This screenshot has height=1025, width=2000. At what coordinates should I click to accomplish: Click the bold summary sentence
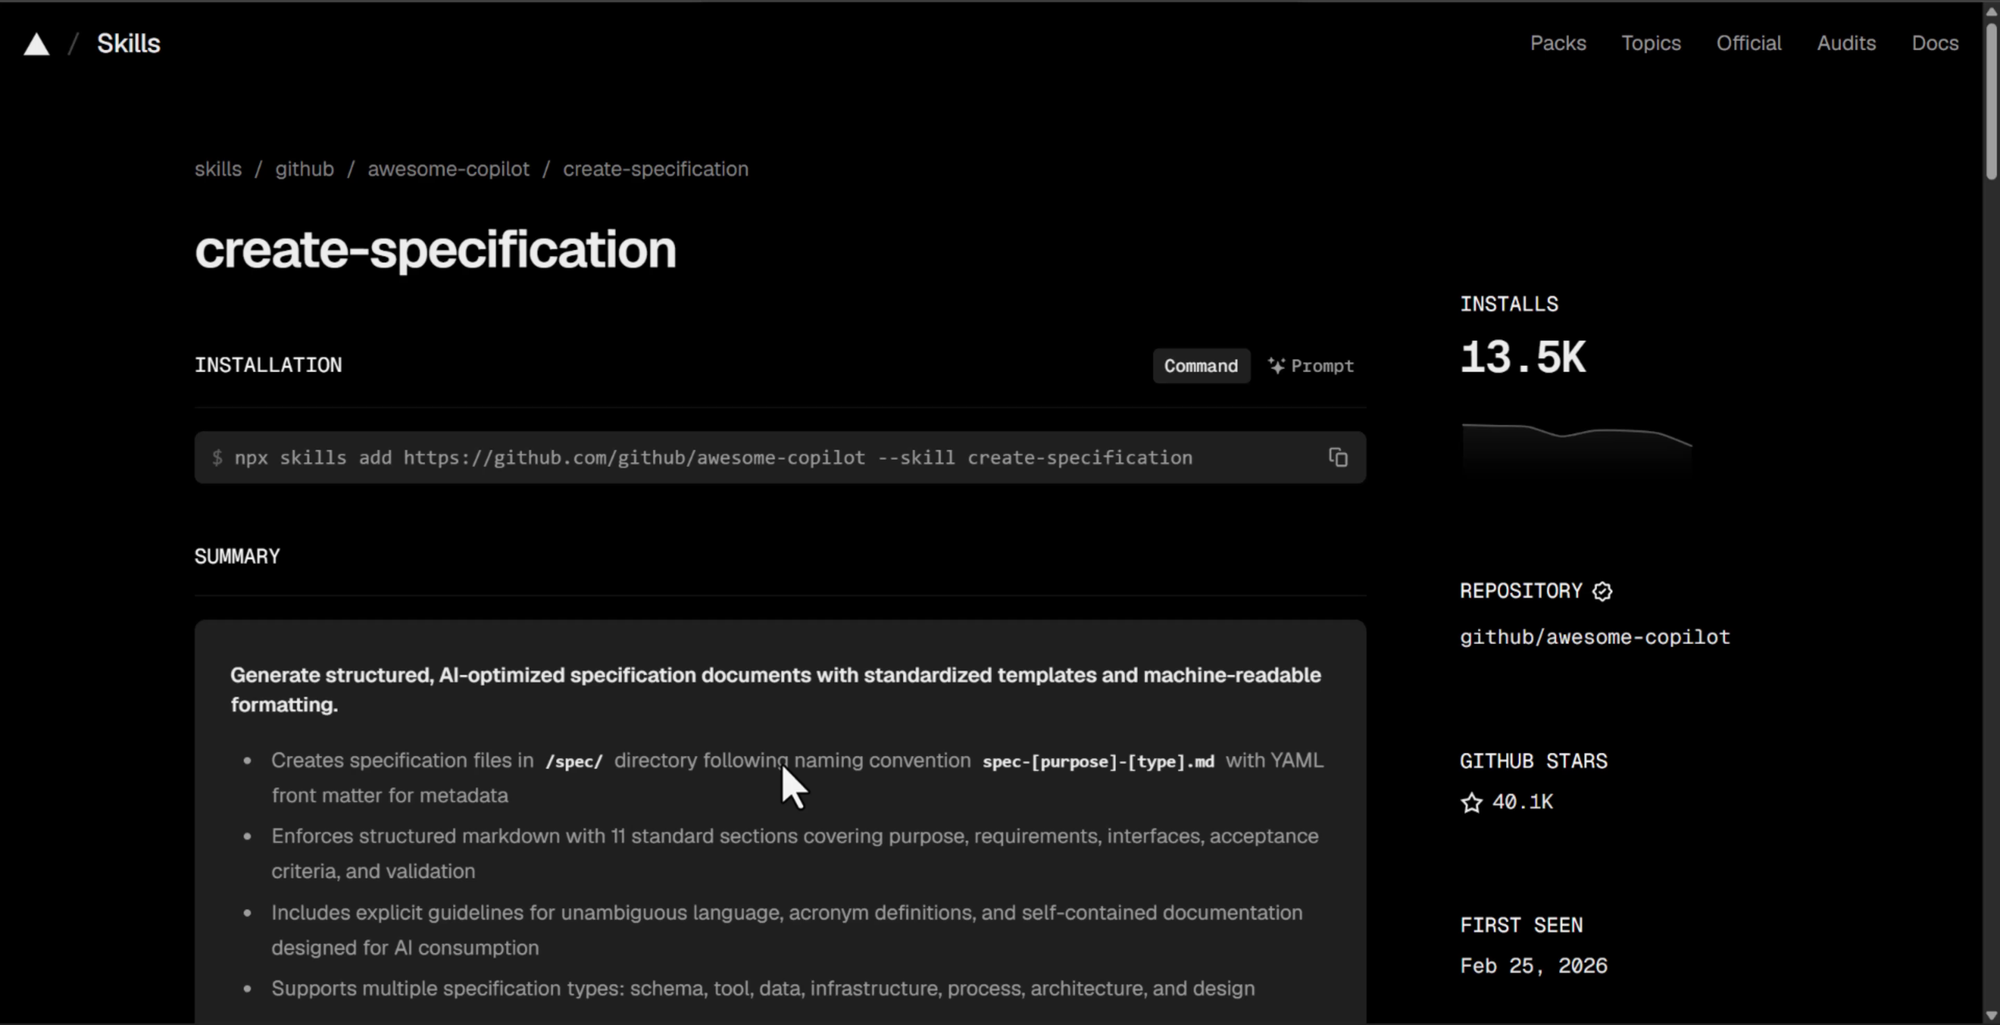pyautogui.click(x=775, y=690)
